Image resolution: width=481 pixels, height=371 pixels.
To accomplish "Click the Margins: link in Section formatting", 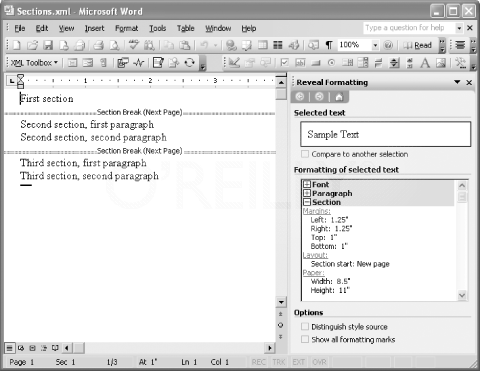I will coord(317,211).
